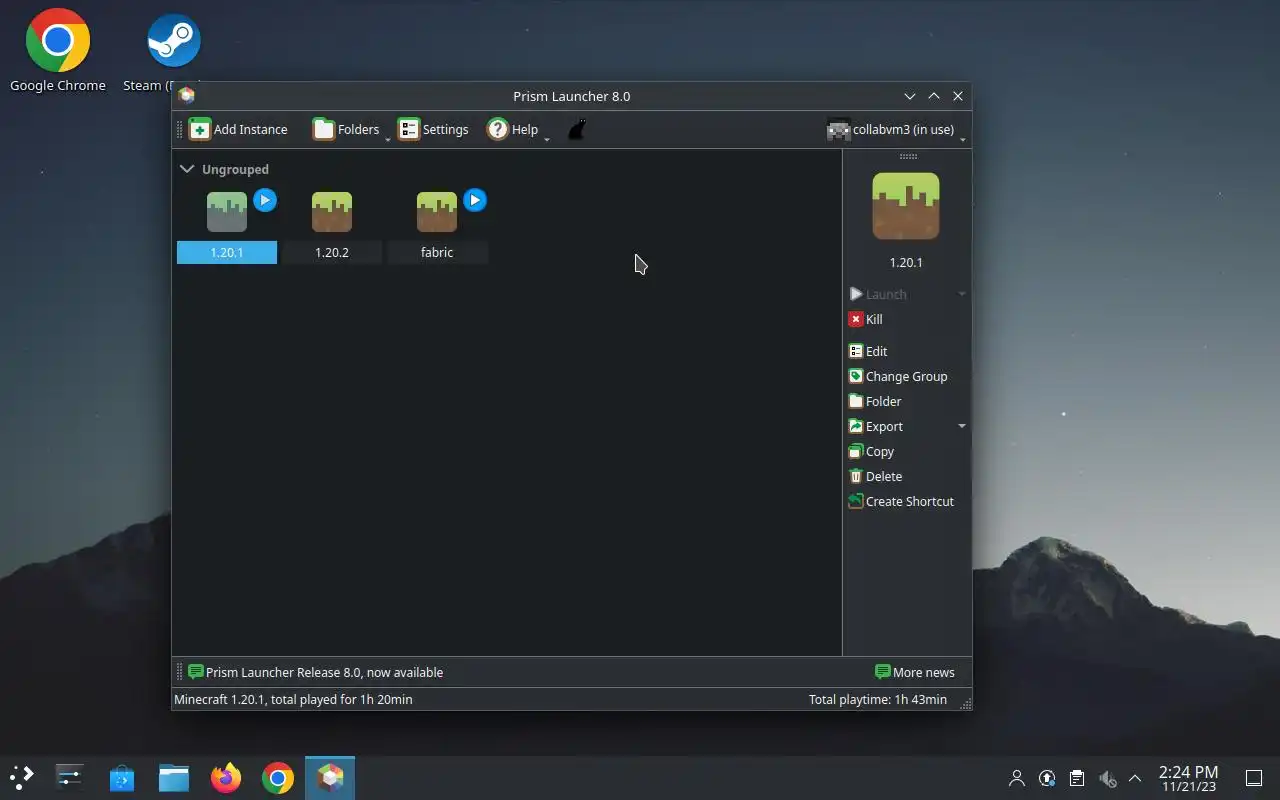The width and height of the screenshot is (1280, 800).
Task: Launch Chrome from the taskbar
Action: 278,777
